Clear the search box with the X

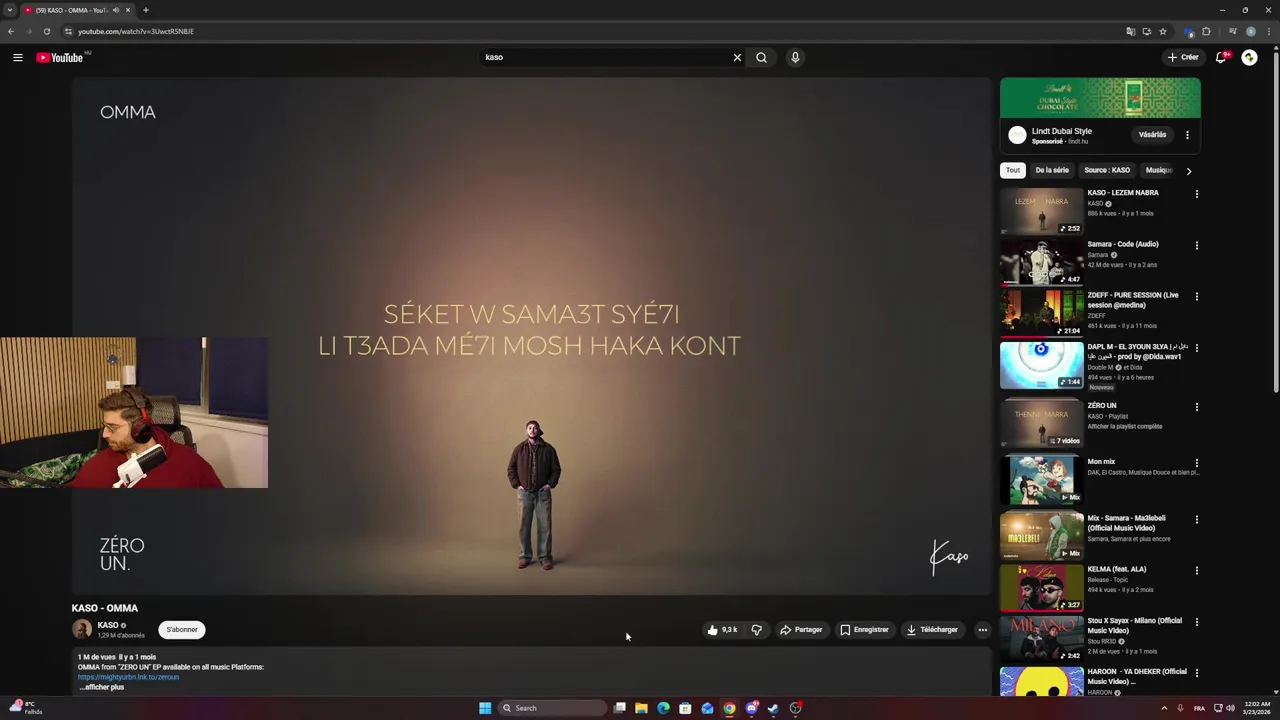click(x=737, y=57)
